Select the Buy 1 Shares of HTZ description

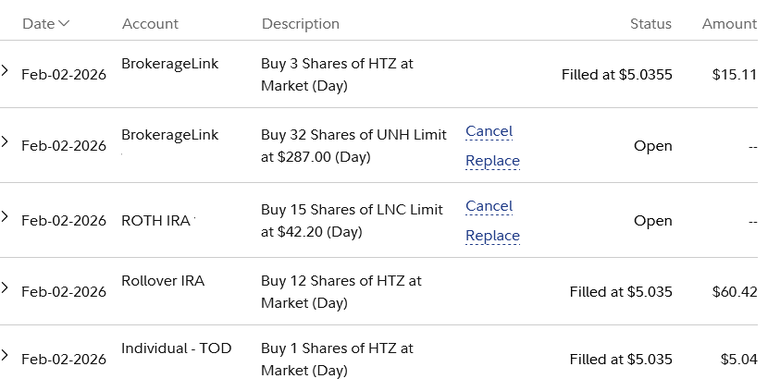[x=337, y=359]
